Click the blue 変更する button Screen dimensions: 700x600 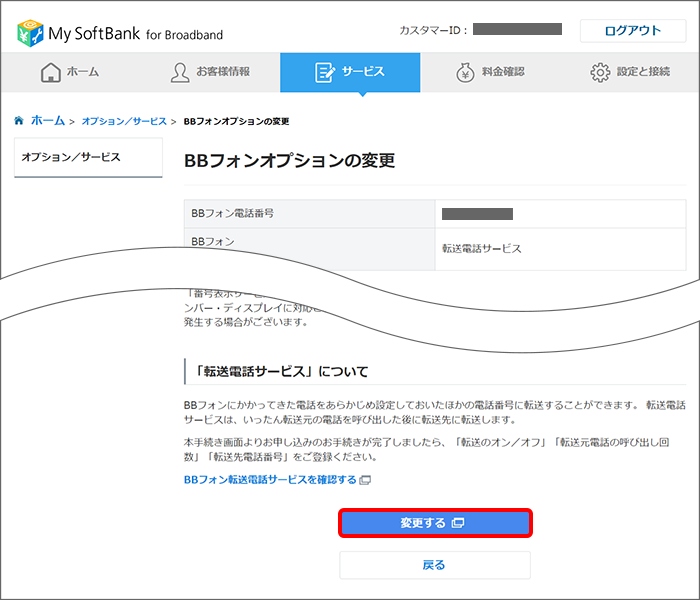tap(435, 523)
